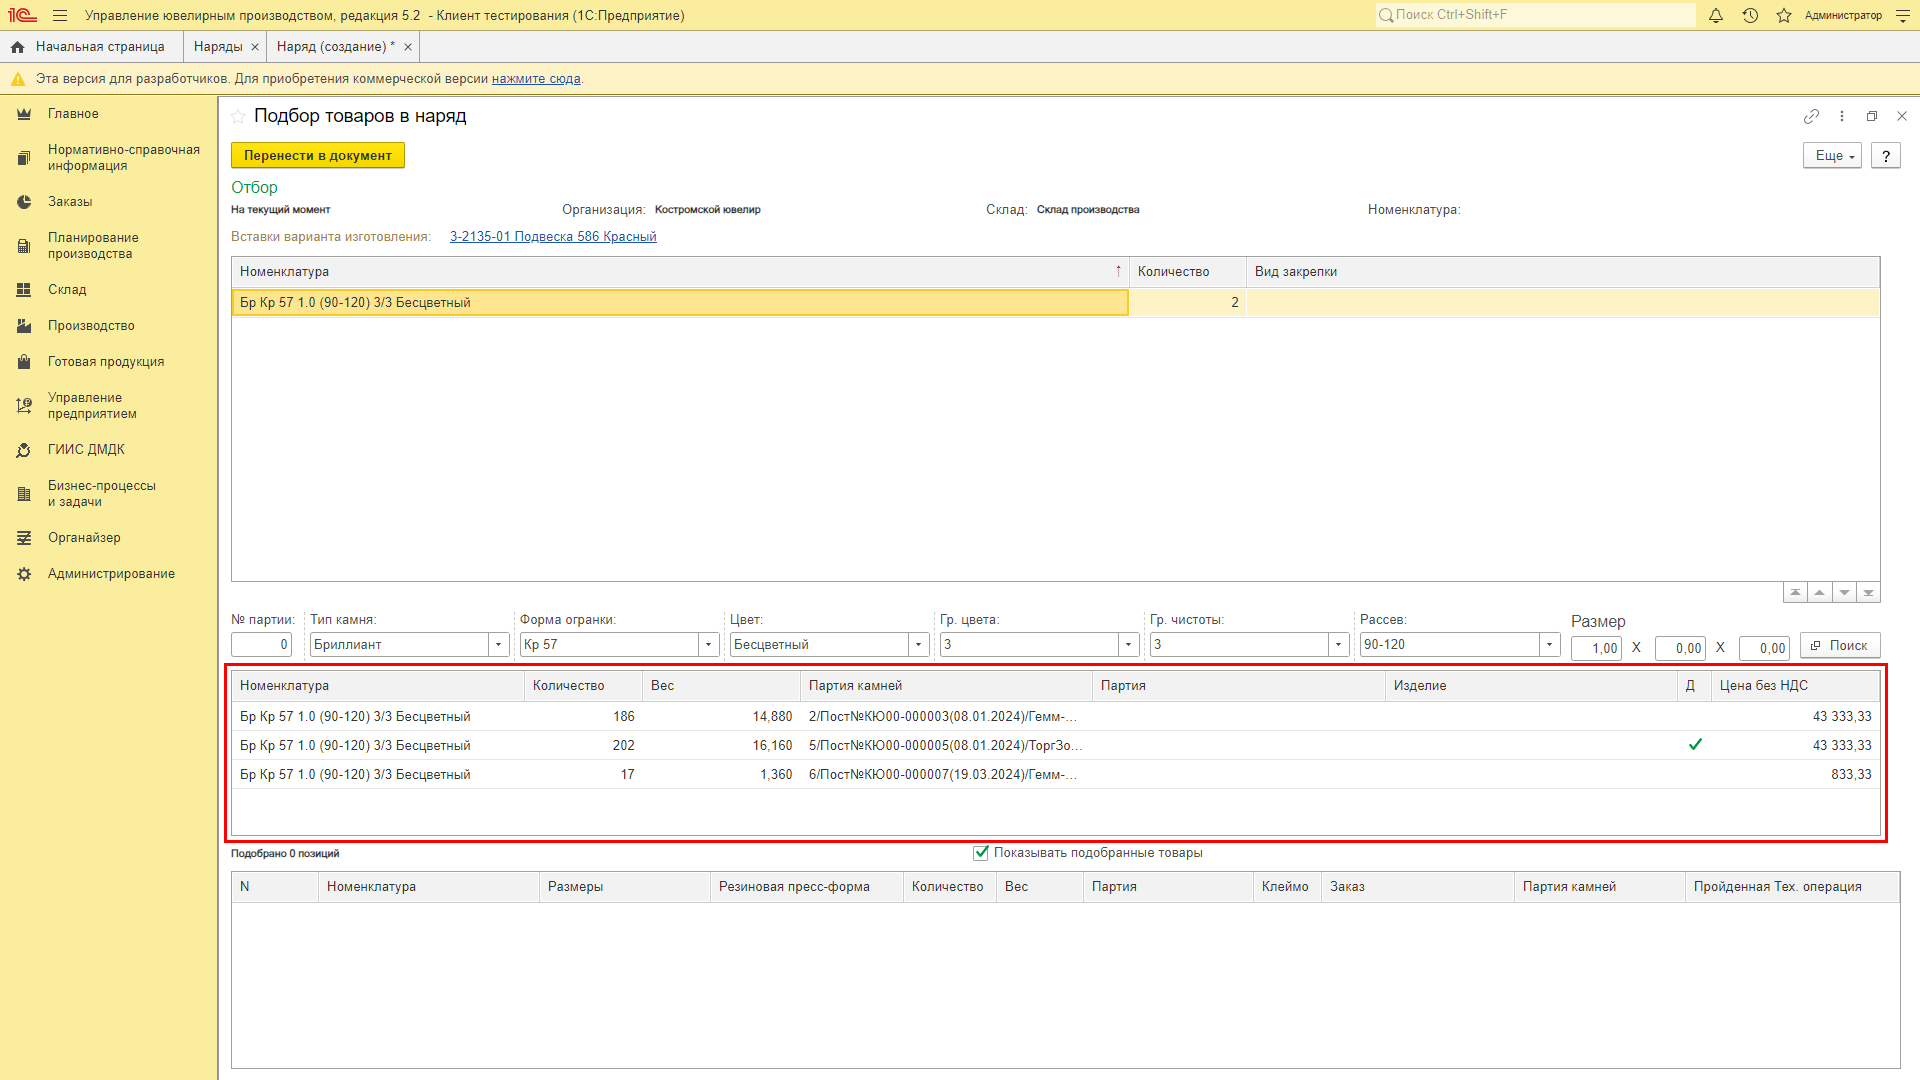Click green checkmark in Д column

pos(1695,745)
